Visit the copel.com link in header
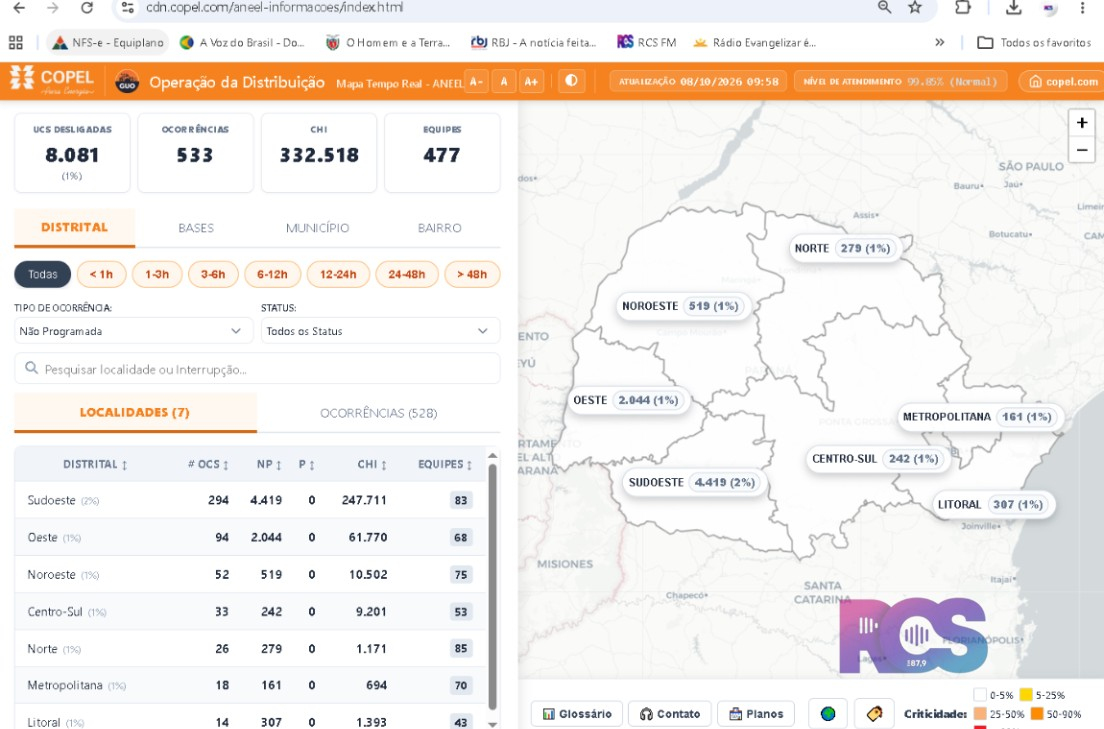The width and height of the screenshot is (1104, 729). coord(1062,81)
